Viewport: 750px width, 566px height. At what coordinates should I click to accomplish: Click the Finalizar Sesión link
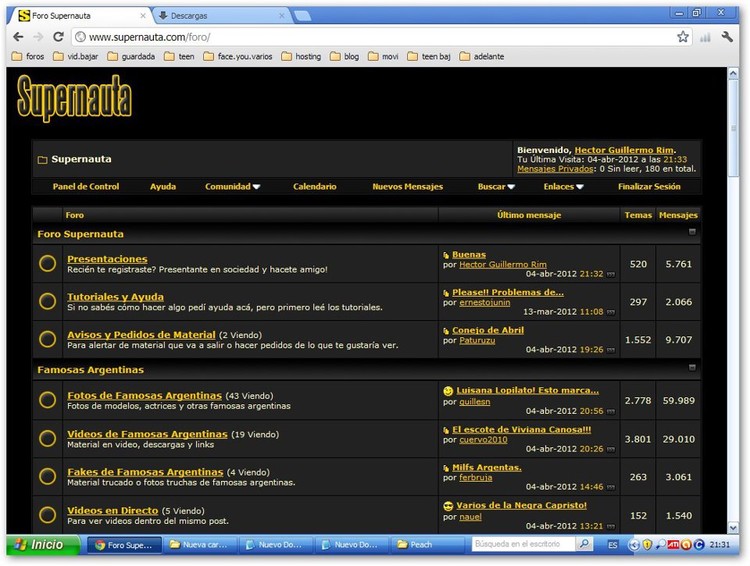point(649,187)
